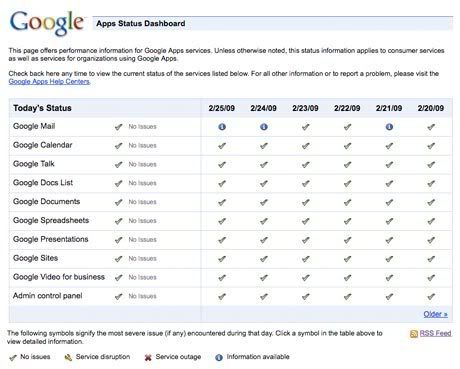Screen dimensions: 460x369
Task: Select the Google Sites row label
Action: coord(36,258)
